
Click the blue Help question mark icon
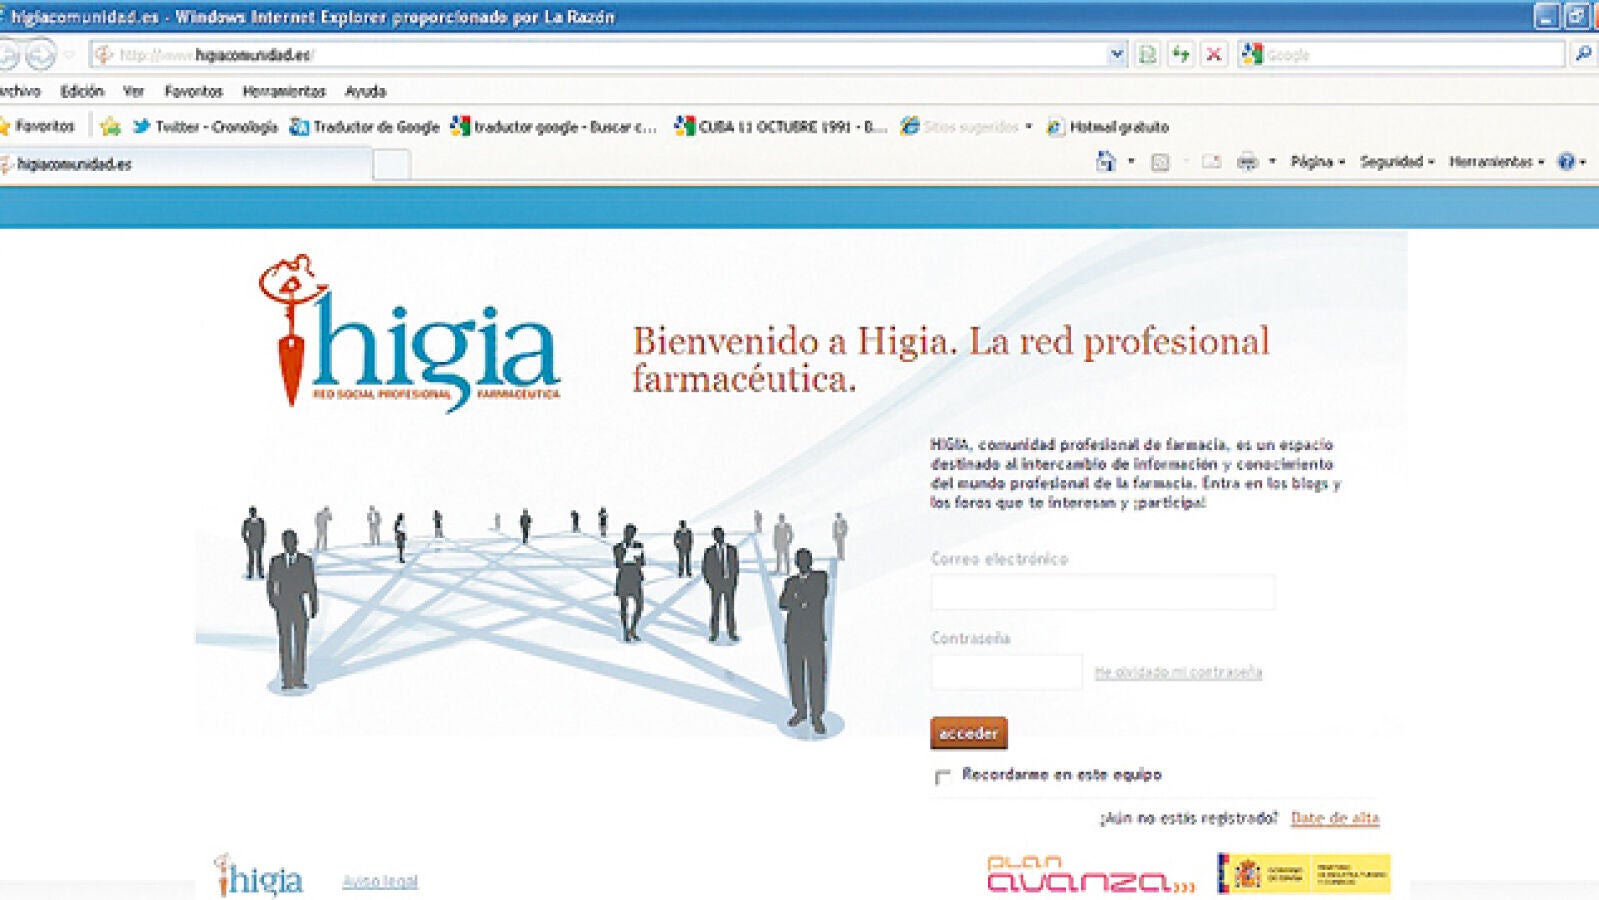coord(1566,161)
